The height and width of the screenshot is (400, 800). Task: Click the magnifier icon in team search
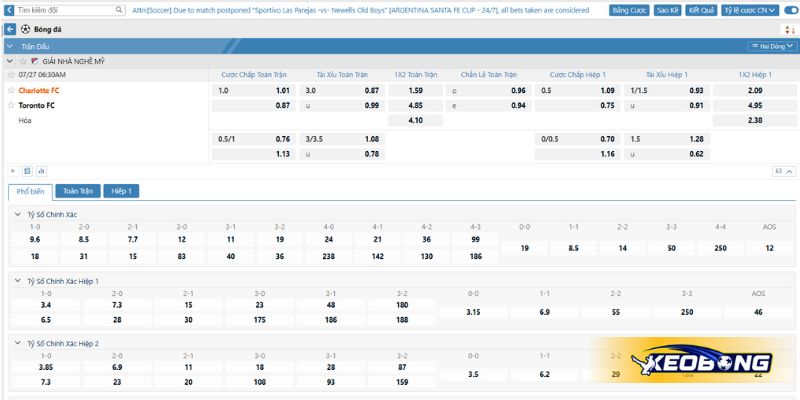click(x=119, y=10)
